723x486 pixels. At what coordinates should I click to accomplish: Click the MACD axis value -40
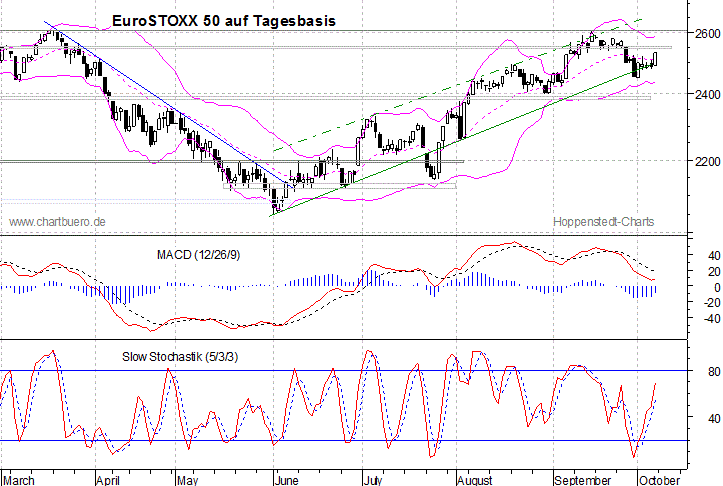click(x=711, y=318)
